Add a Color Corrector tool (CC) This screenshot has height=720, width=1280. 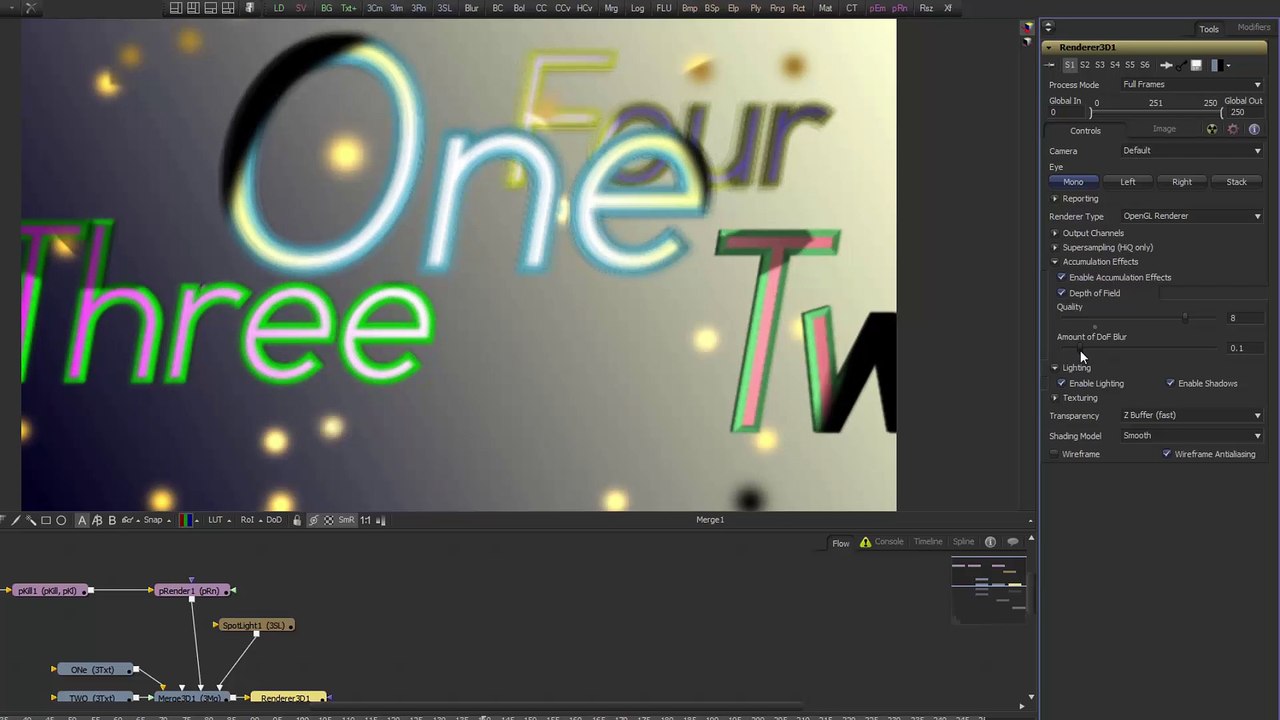click(x=541, y=8)
